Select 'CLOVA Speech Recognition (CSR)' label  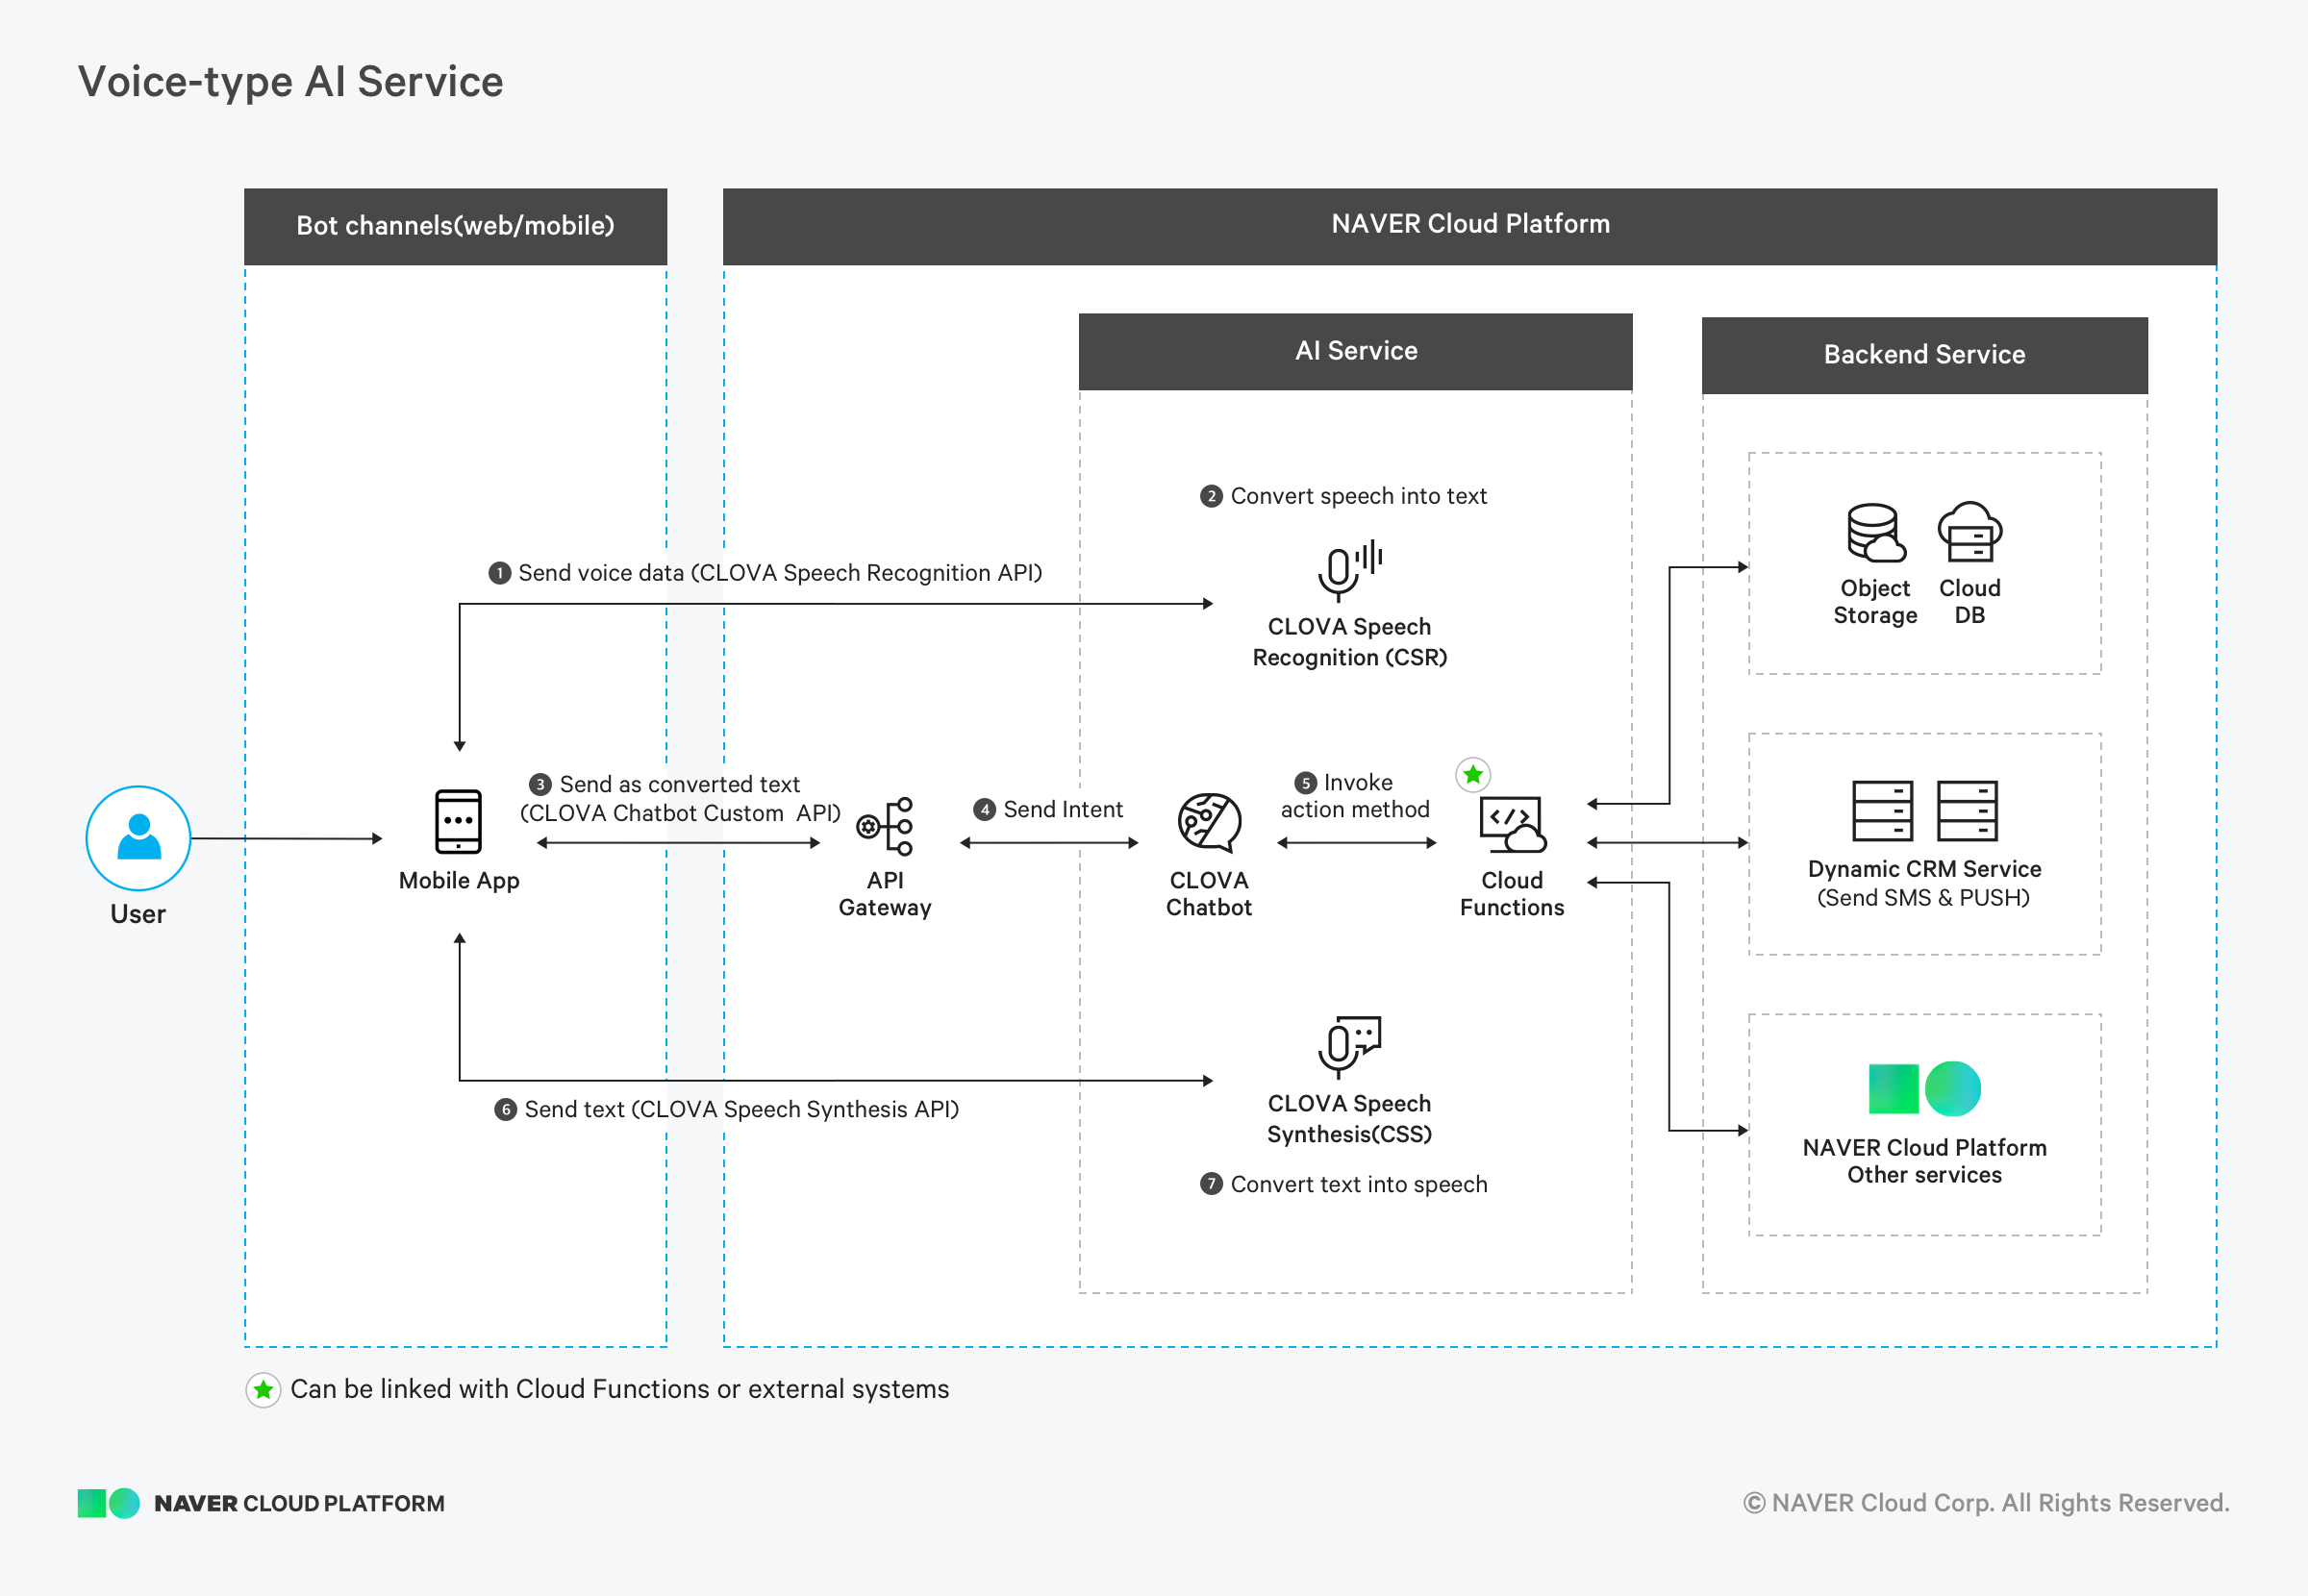(1349, 642)
